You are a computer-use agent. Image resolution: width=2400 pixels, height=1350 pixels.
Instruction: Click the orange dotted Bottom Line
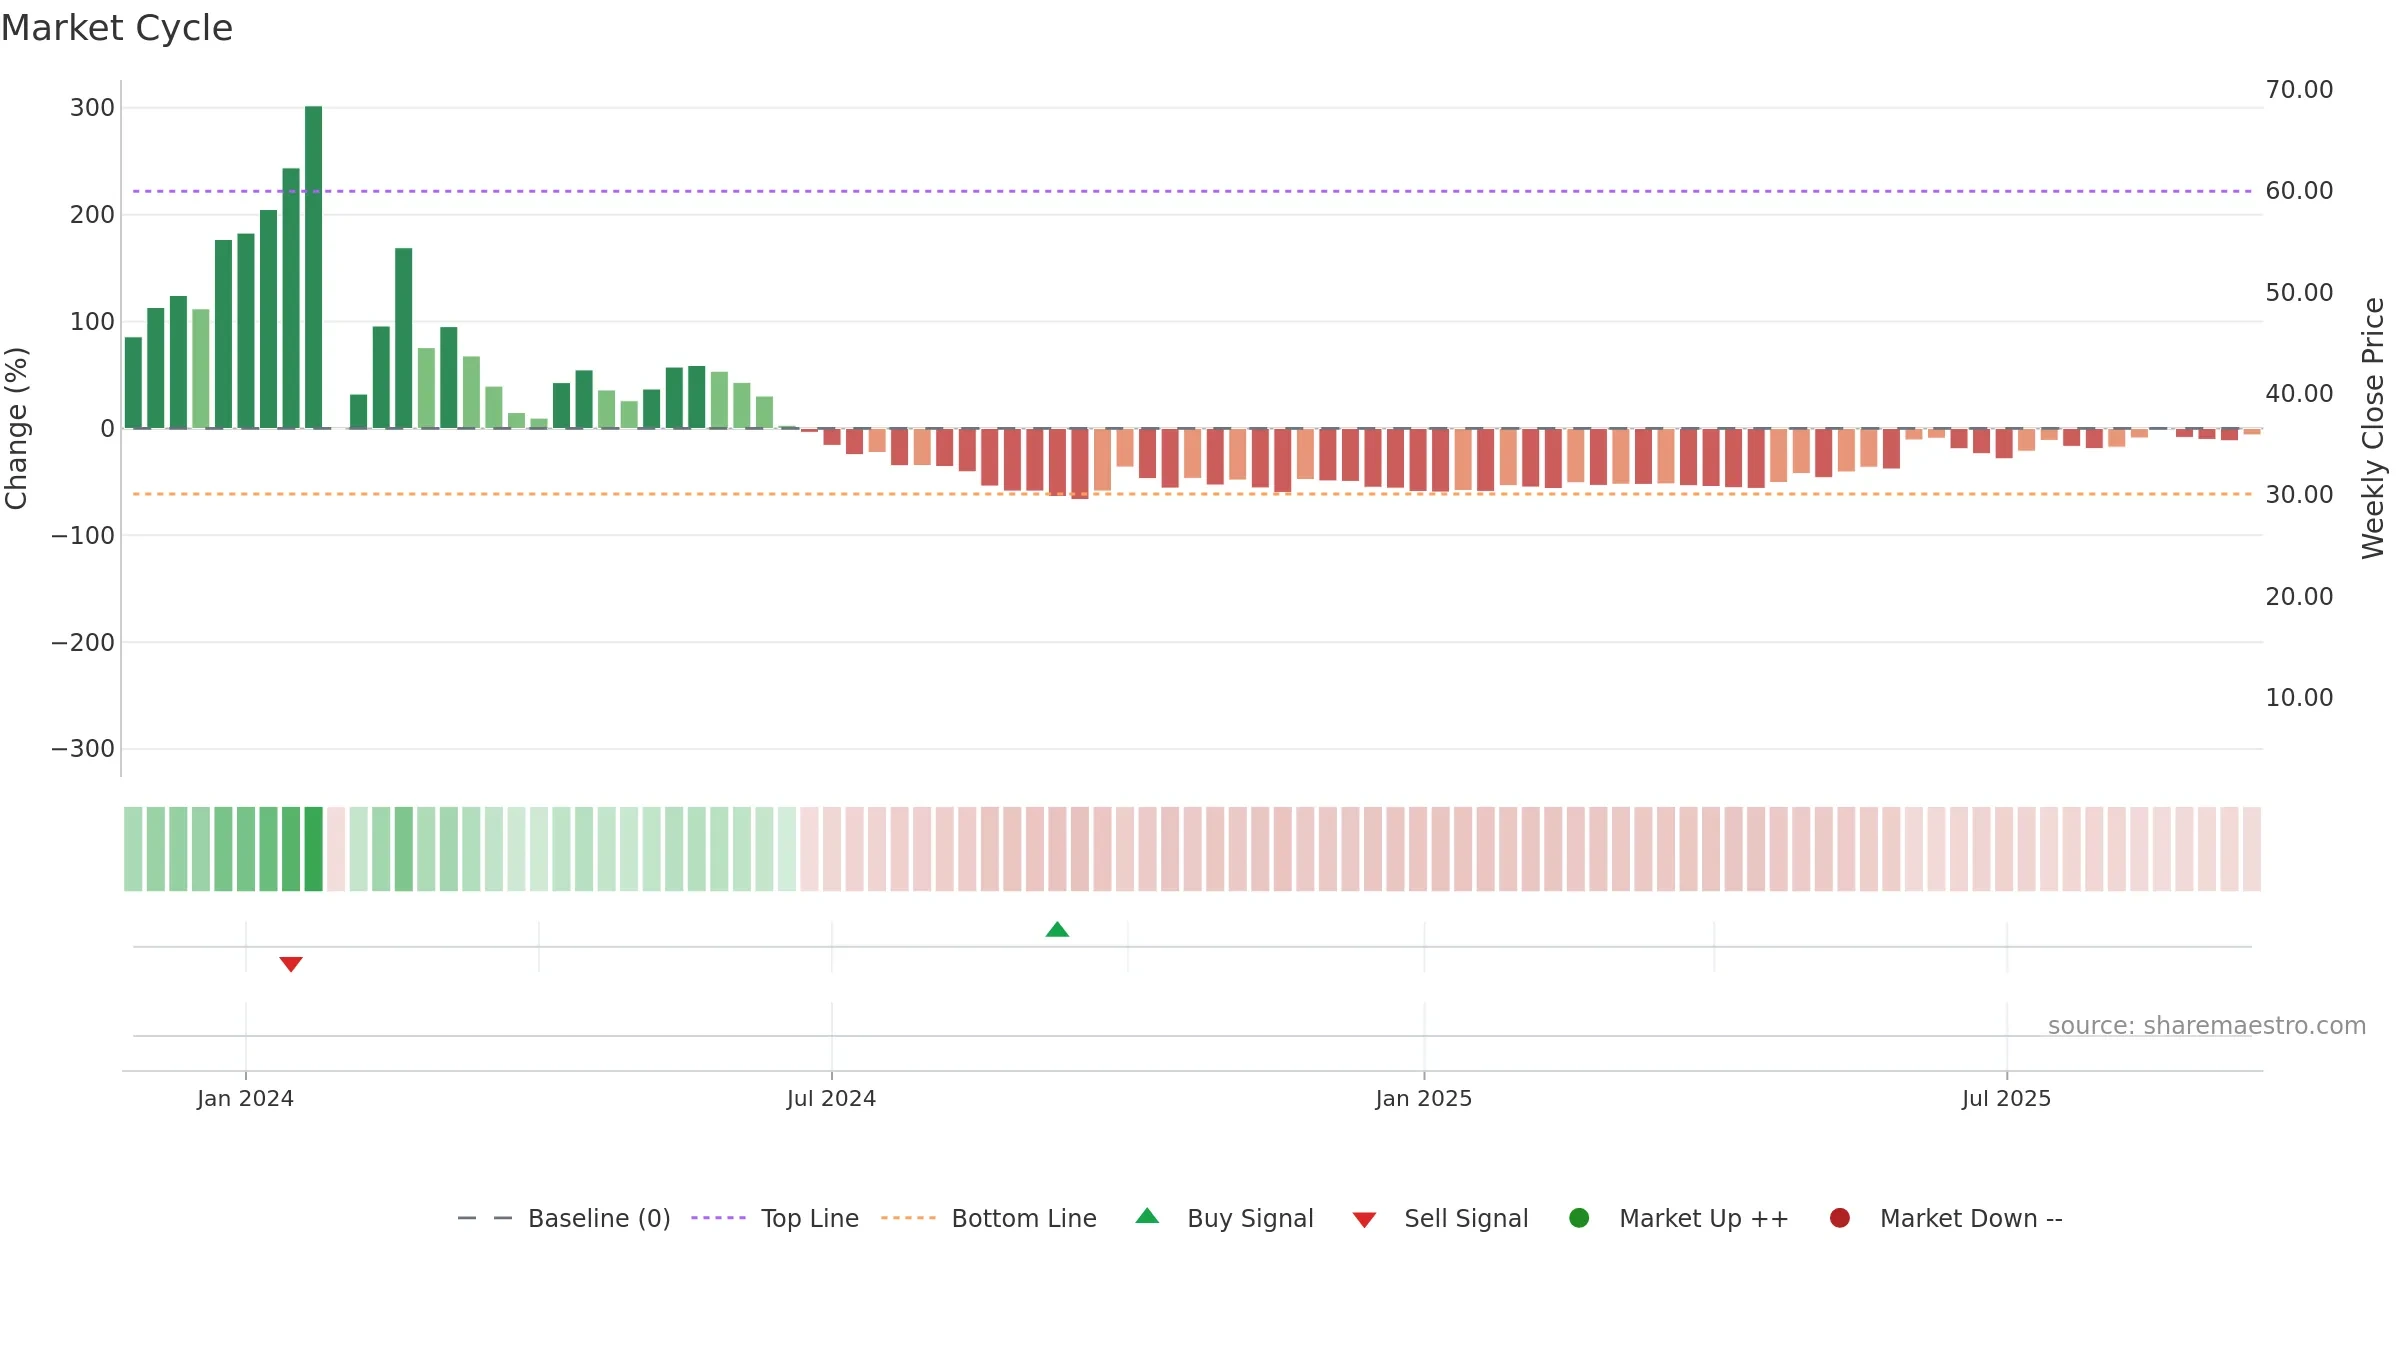click(x=1192, y=494)
